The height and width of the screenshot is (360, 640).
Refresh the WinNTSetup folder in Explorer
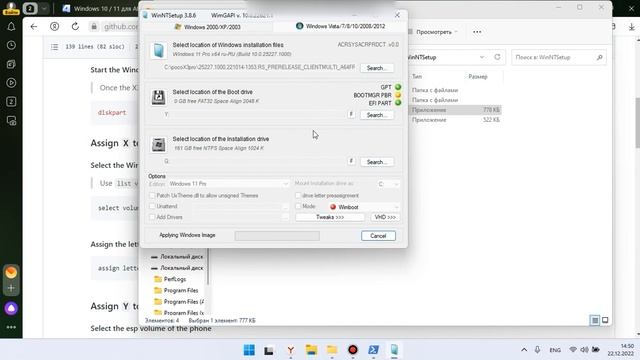(x=497, y=57)
